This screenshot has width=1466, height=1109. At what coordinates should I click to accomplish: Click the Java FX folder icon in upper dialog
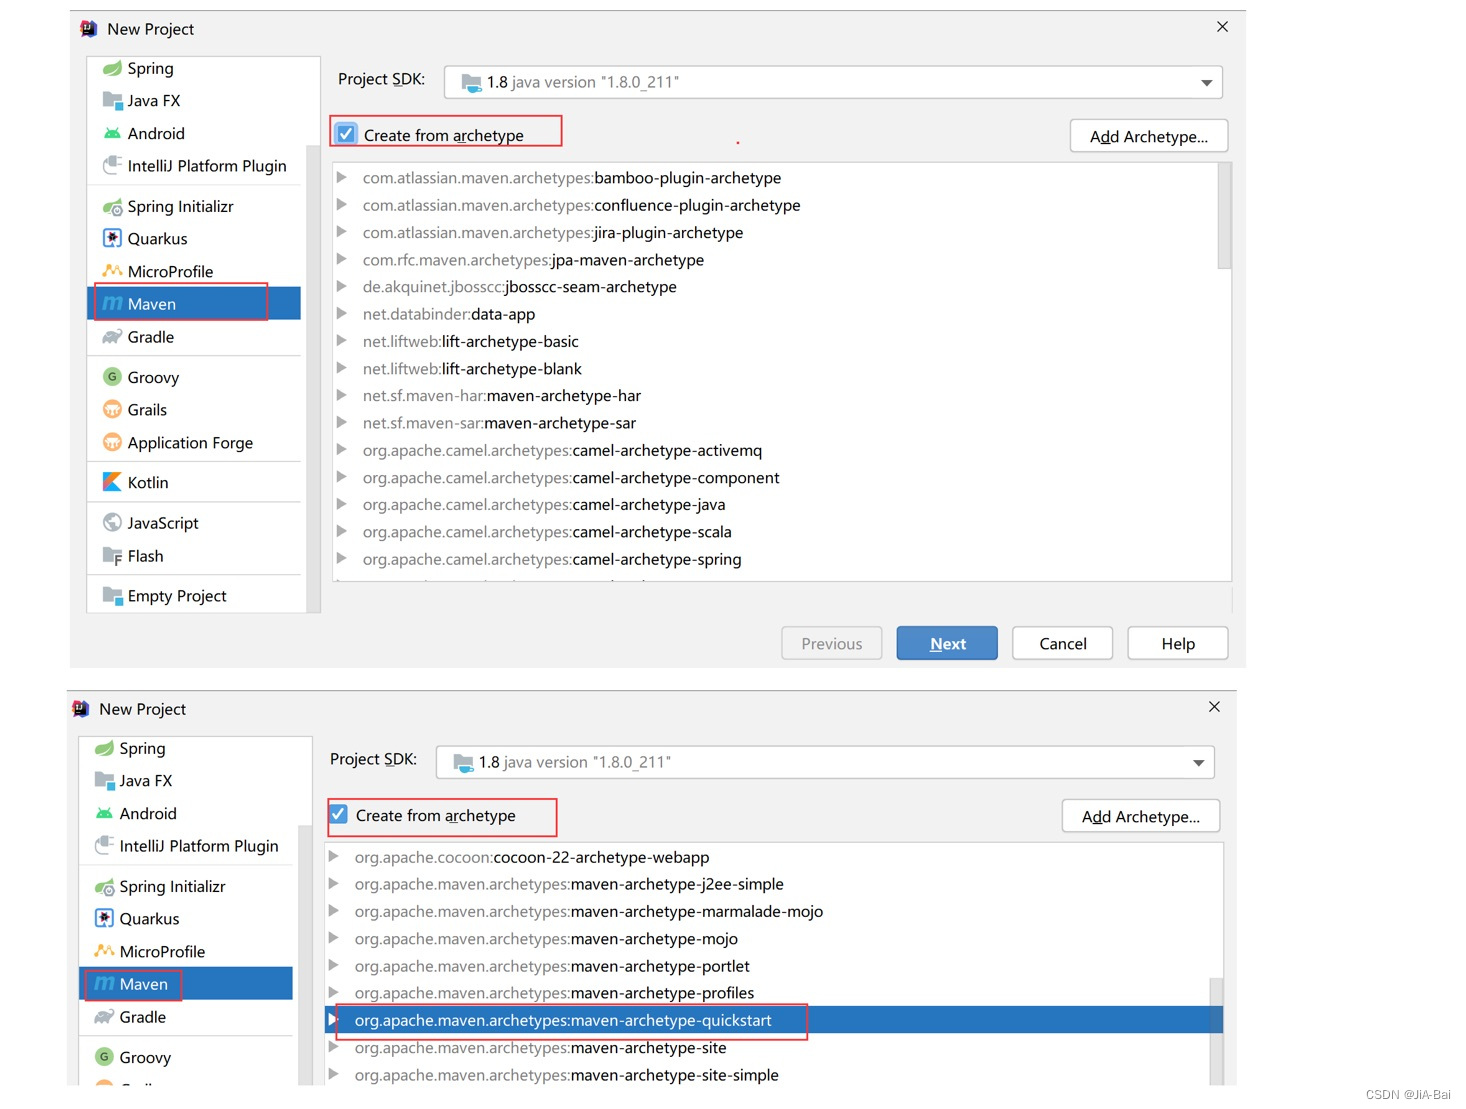(112, 100)
